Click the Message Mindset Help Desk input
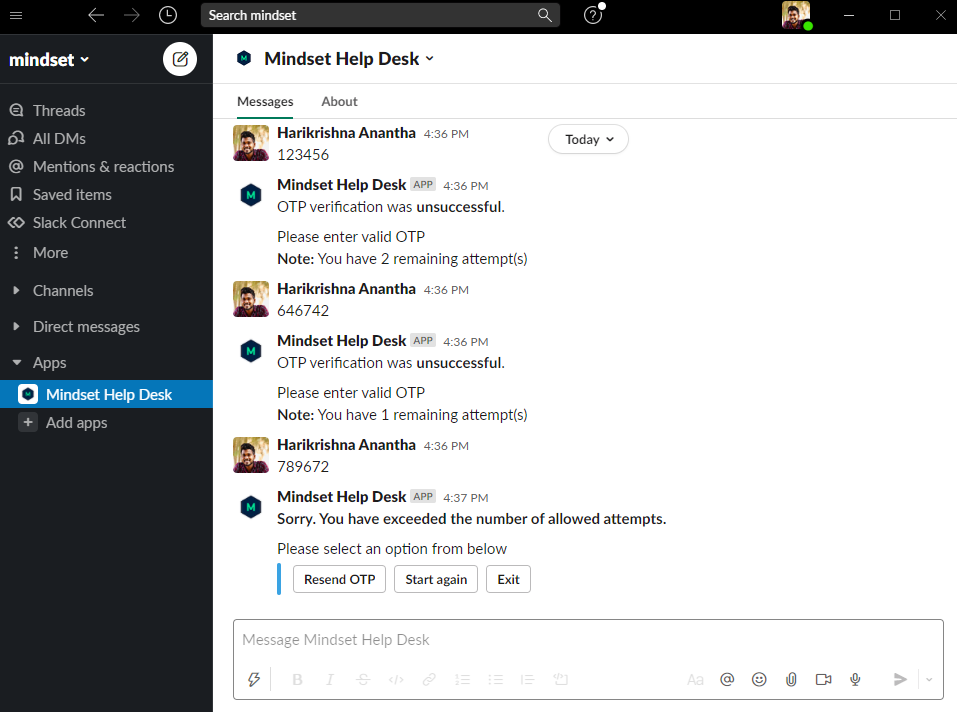This screenshot has height=712, width=957. (x=588, y=639)
